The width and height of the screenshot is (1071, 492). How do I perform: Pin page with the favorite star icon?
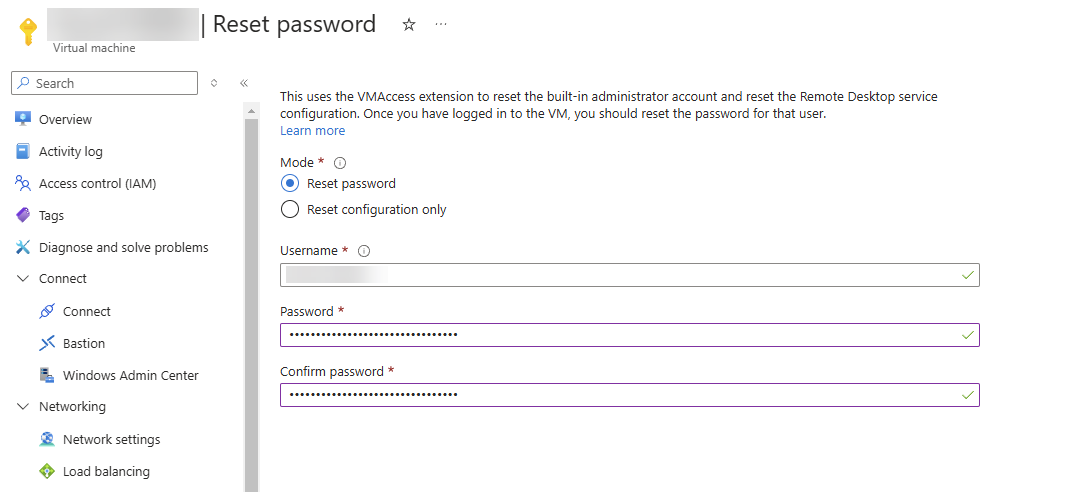point(408,25)
